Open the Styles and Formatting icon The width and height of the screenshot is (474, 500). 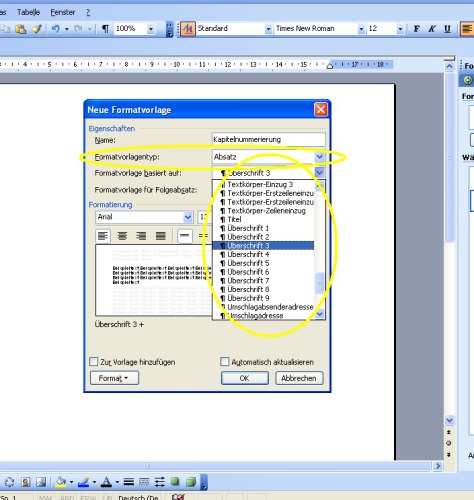coord(188,29)
